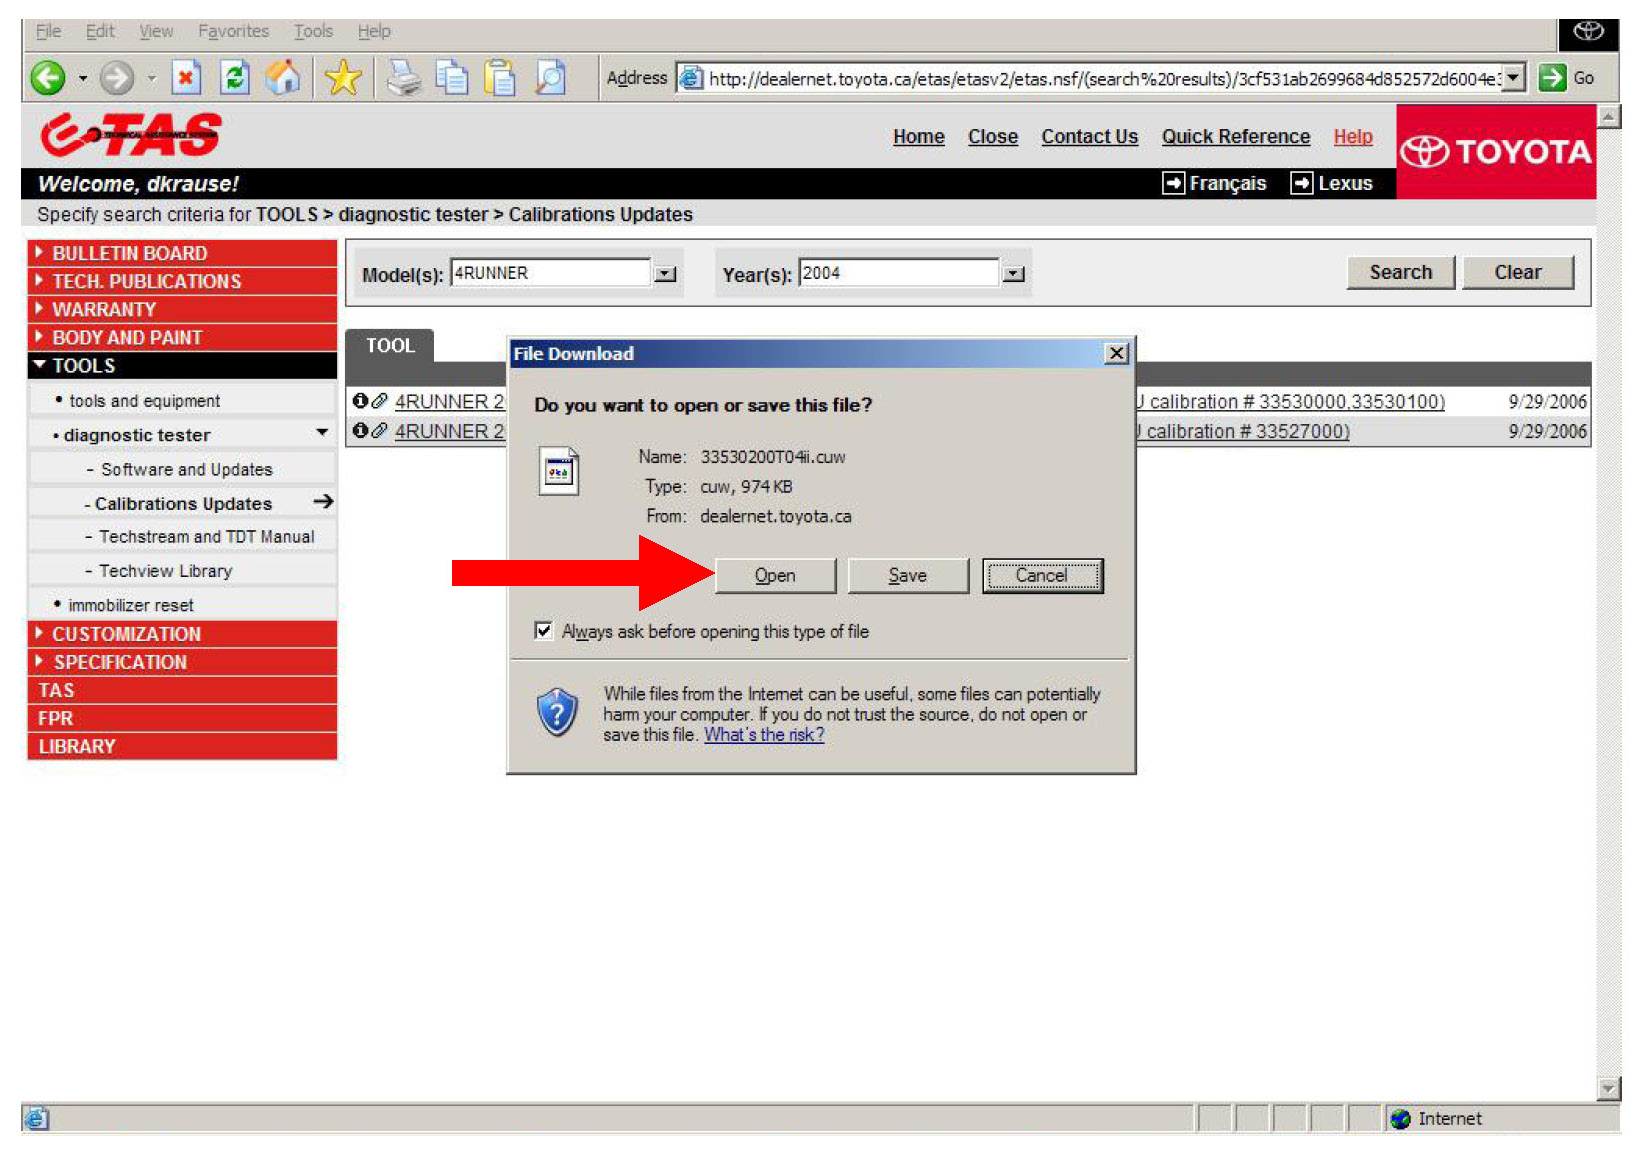Viewport: 1644px width, 1164px height.
Task: Click info icon beside first 4RUNNER result
Action: (360, 401)
